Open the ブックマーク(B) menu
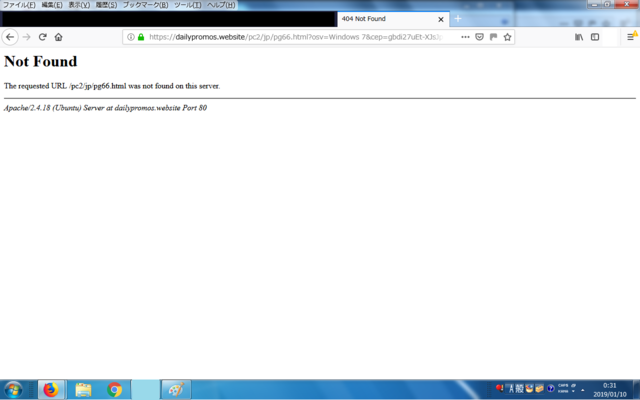The height and width of the screenshot is (400, 640). (x=146, y=5)
